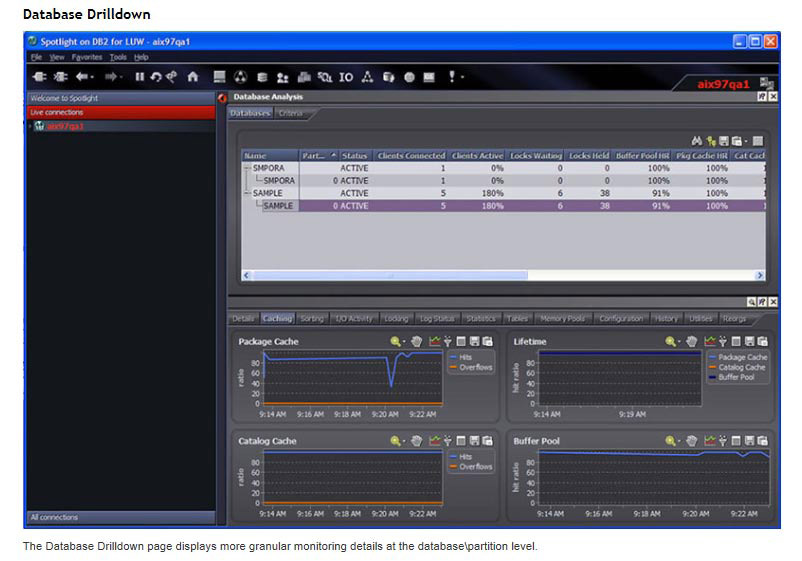Click the save icon in Lifetime chart panel
802x561 pixels.
pyautogui.click(x=749, y=341)
